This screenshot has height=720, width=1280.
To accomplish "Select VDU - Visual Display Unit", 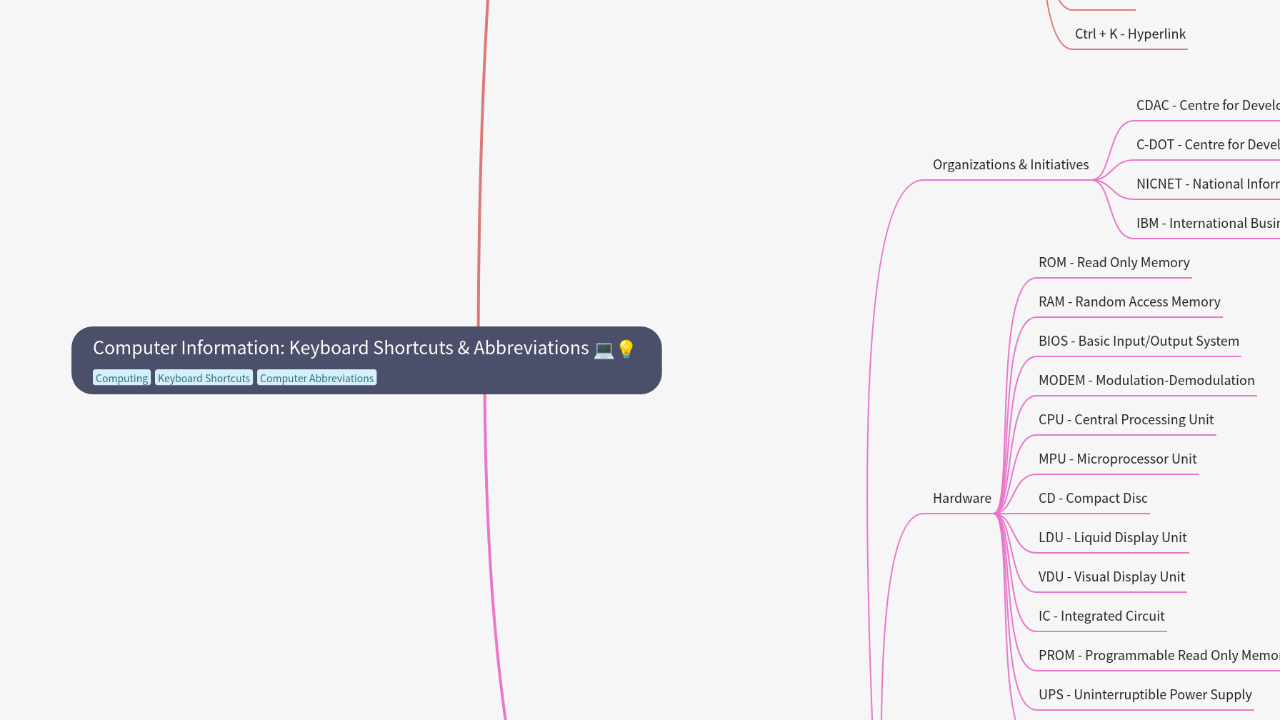I will (x=1112, y=577).
